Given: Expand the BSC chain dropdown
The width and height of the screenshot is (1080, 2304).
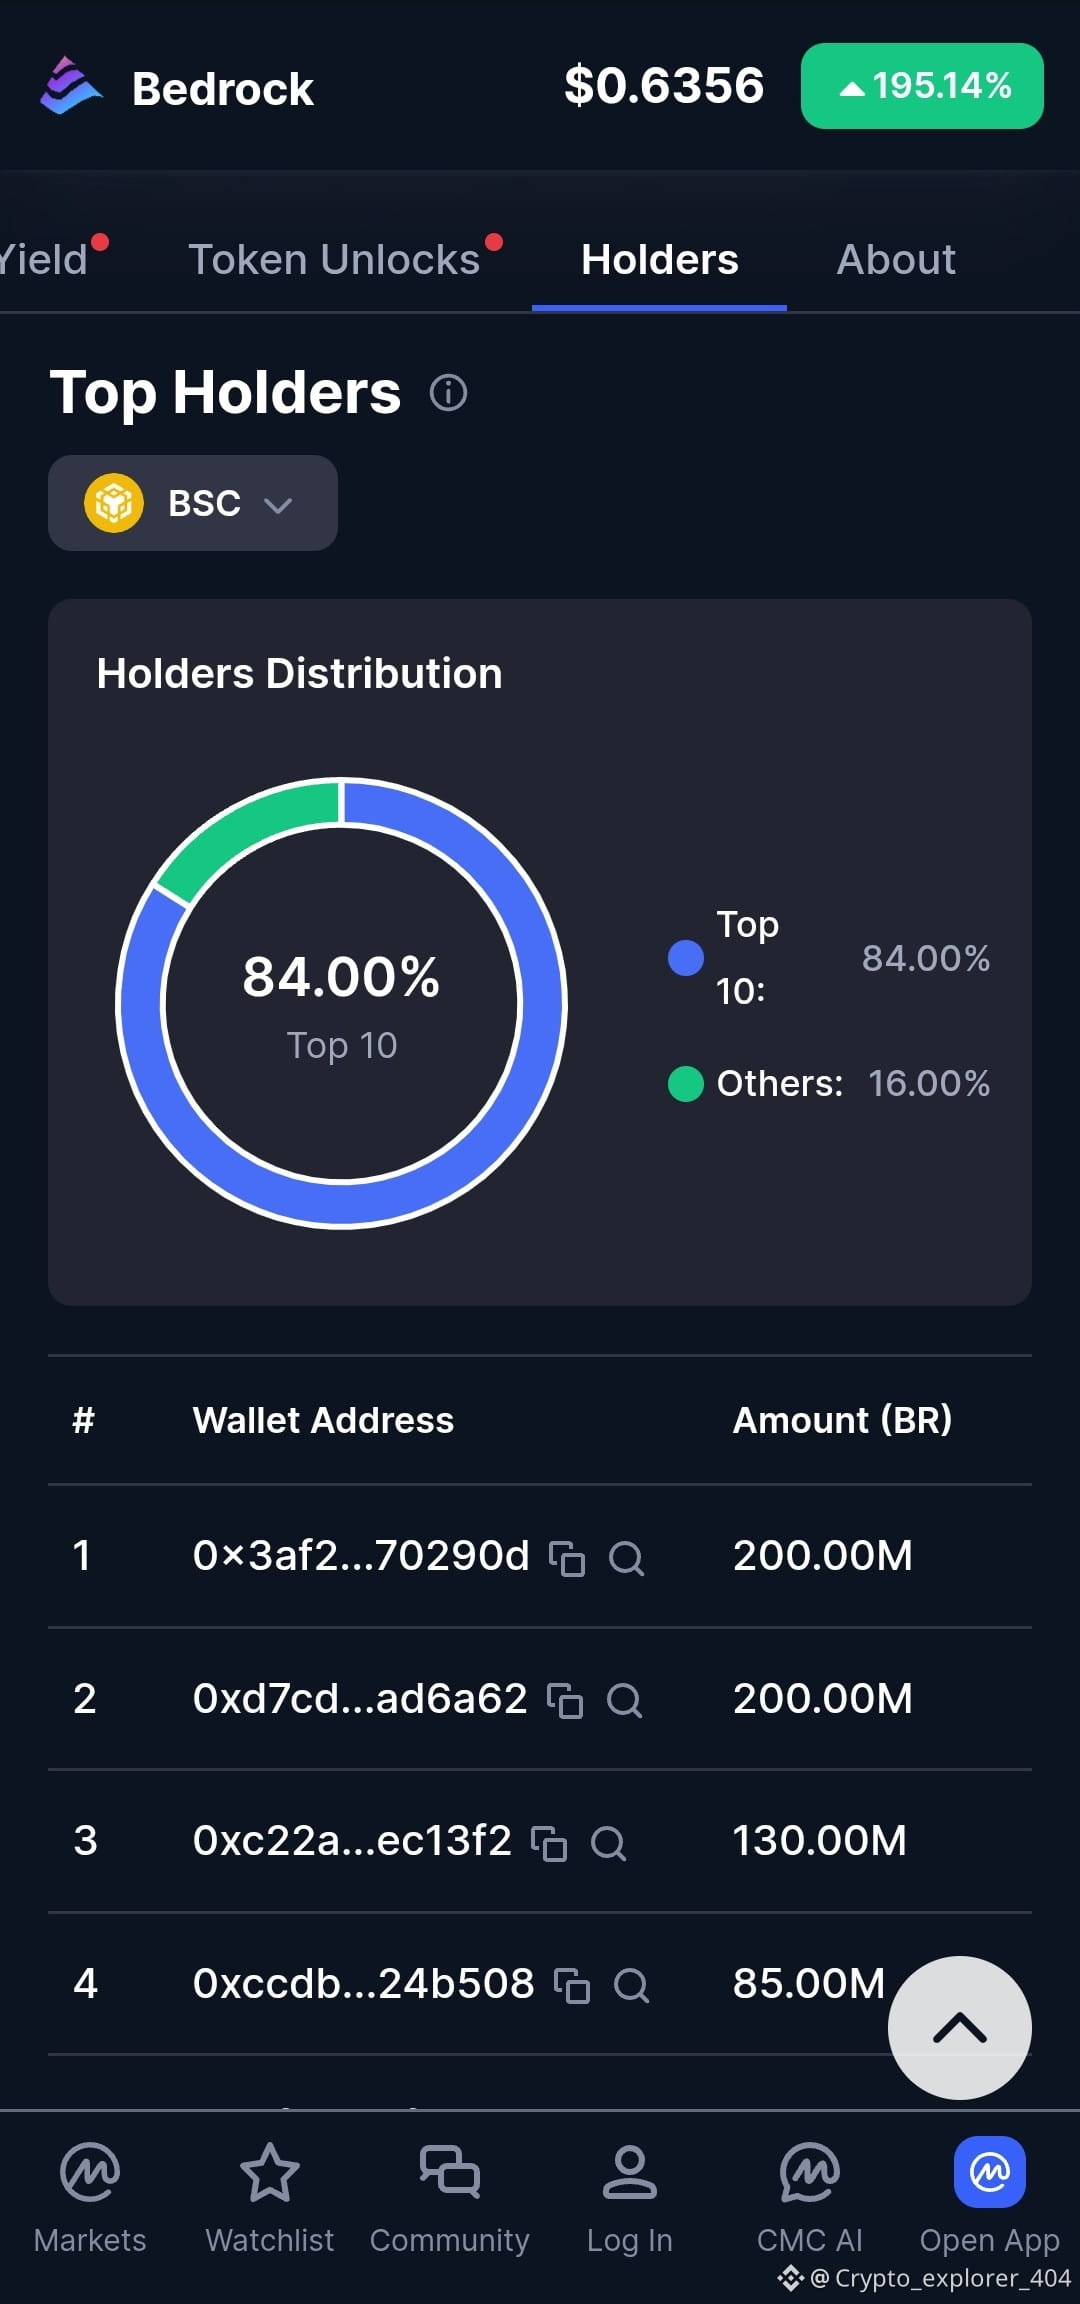Looking at the screenshot, I should [x=193, y=503].
